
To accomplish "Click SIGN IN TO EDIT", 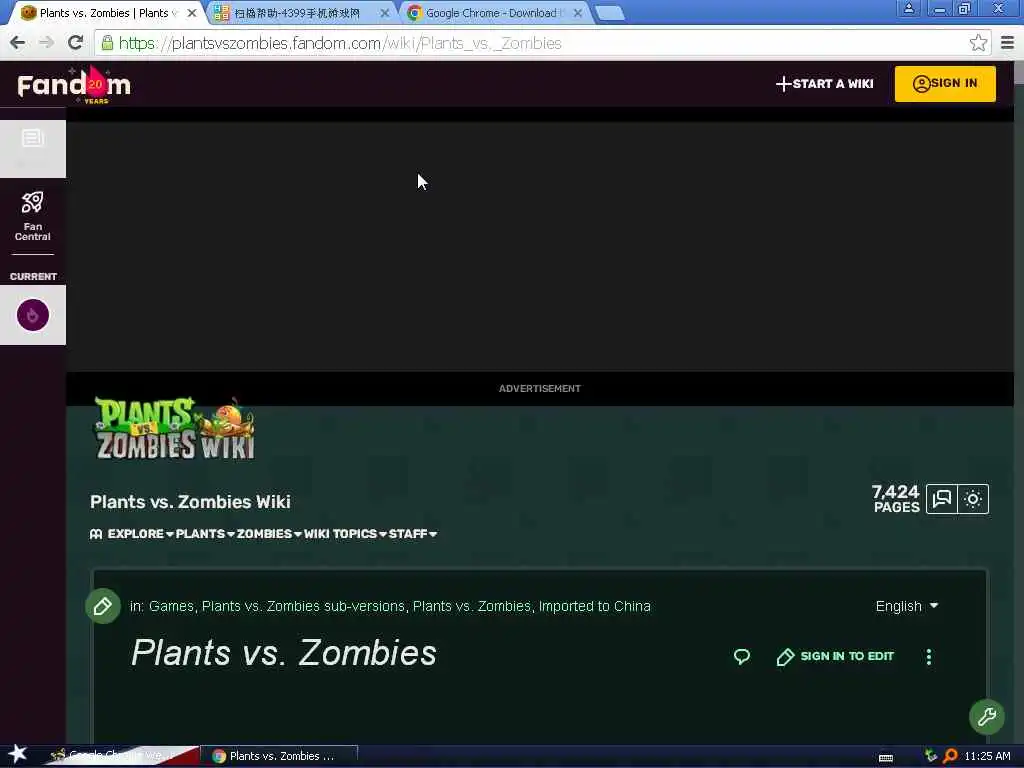I will click(x=835, y=656).
